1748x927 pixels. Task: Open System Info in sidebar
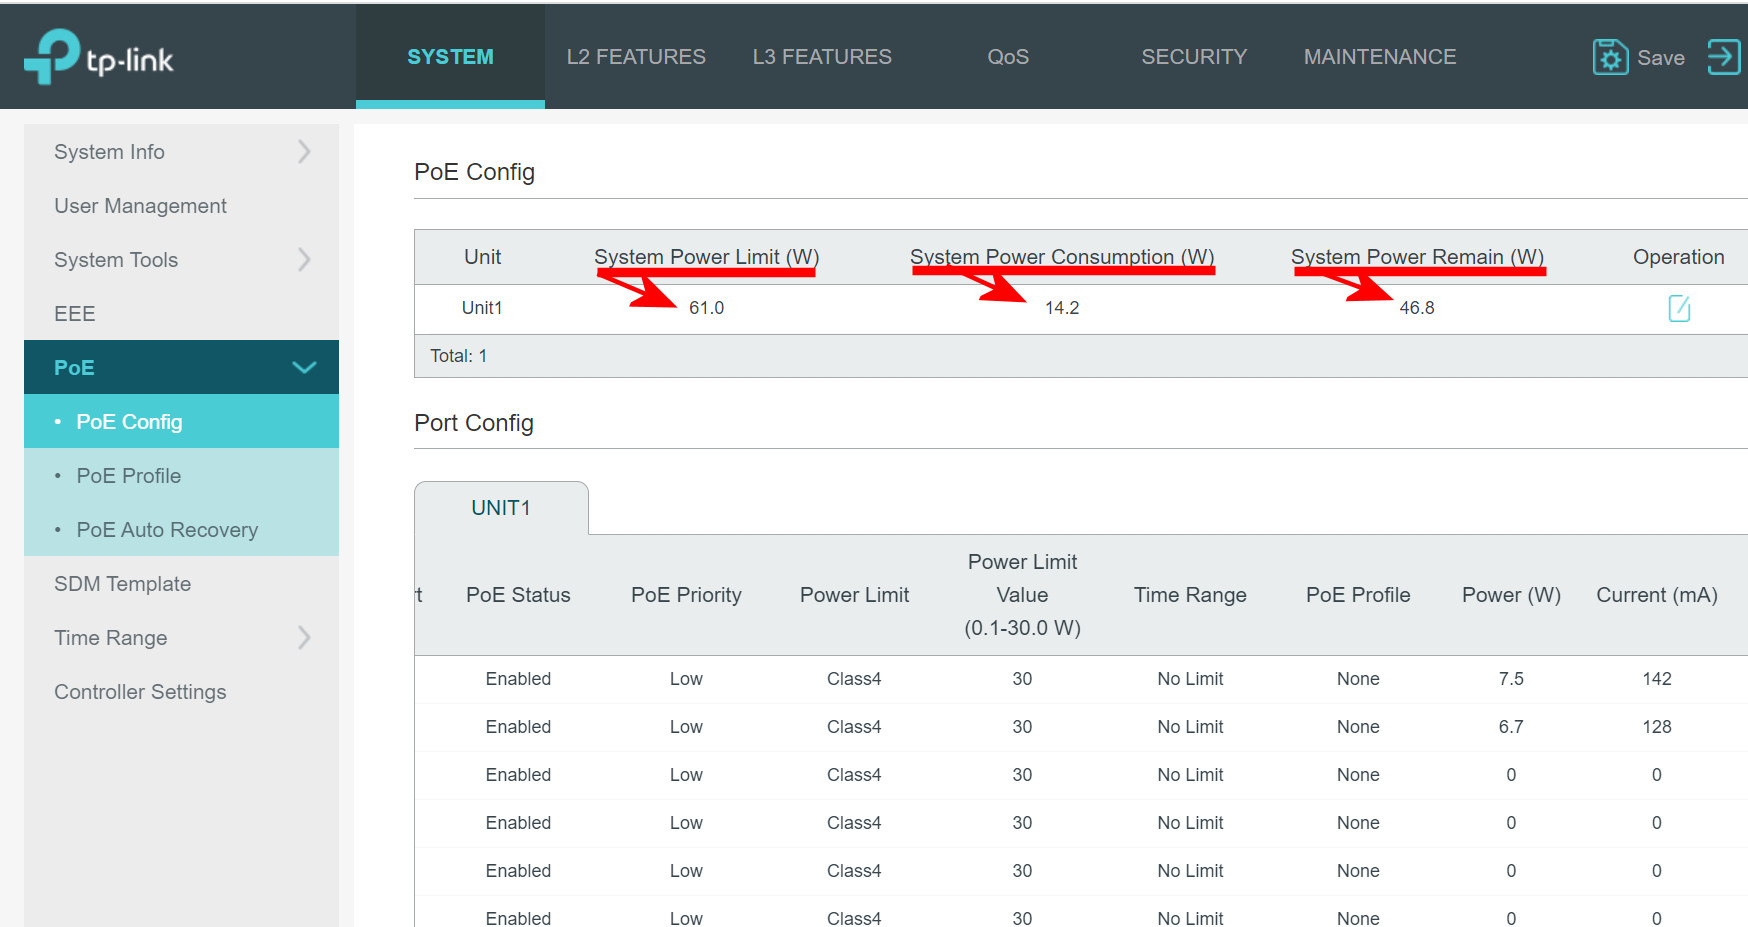pos(181,152)
